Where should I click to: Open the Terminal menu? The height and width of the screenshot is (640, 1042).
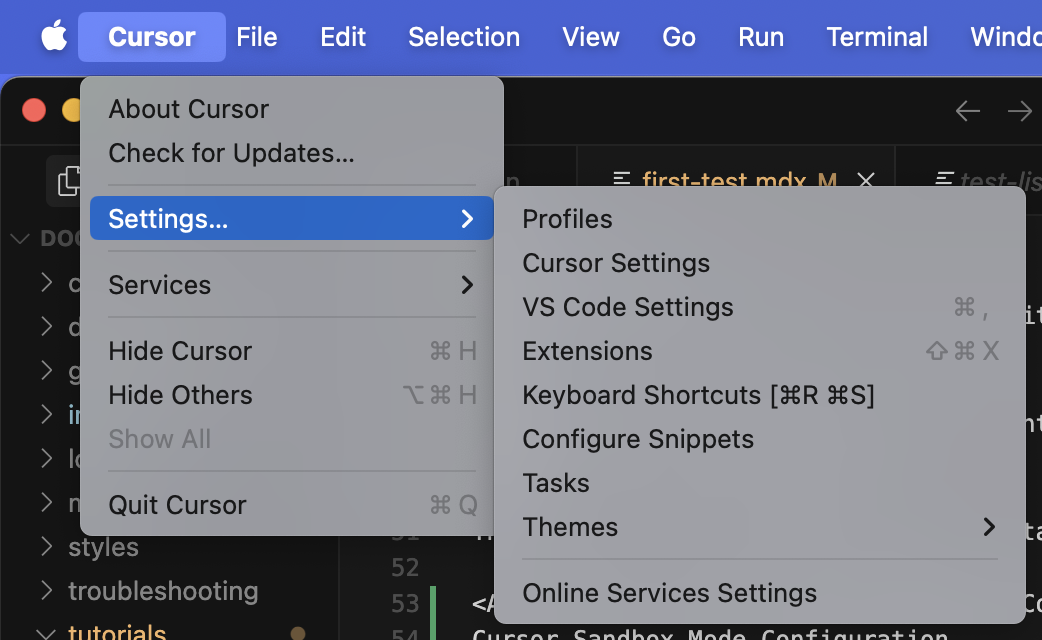click(877, 37)
